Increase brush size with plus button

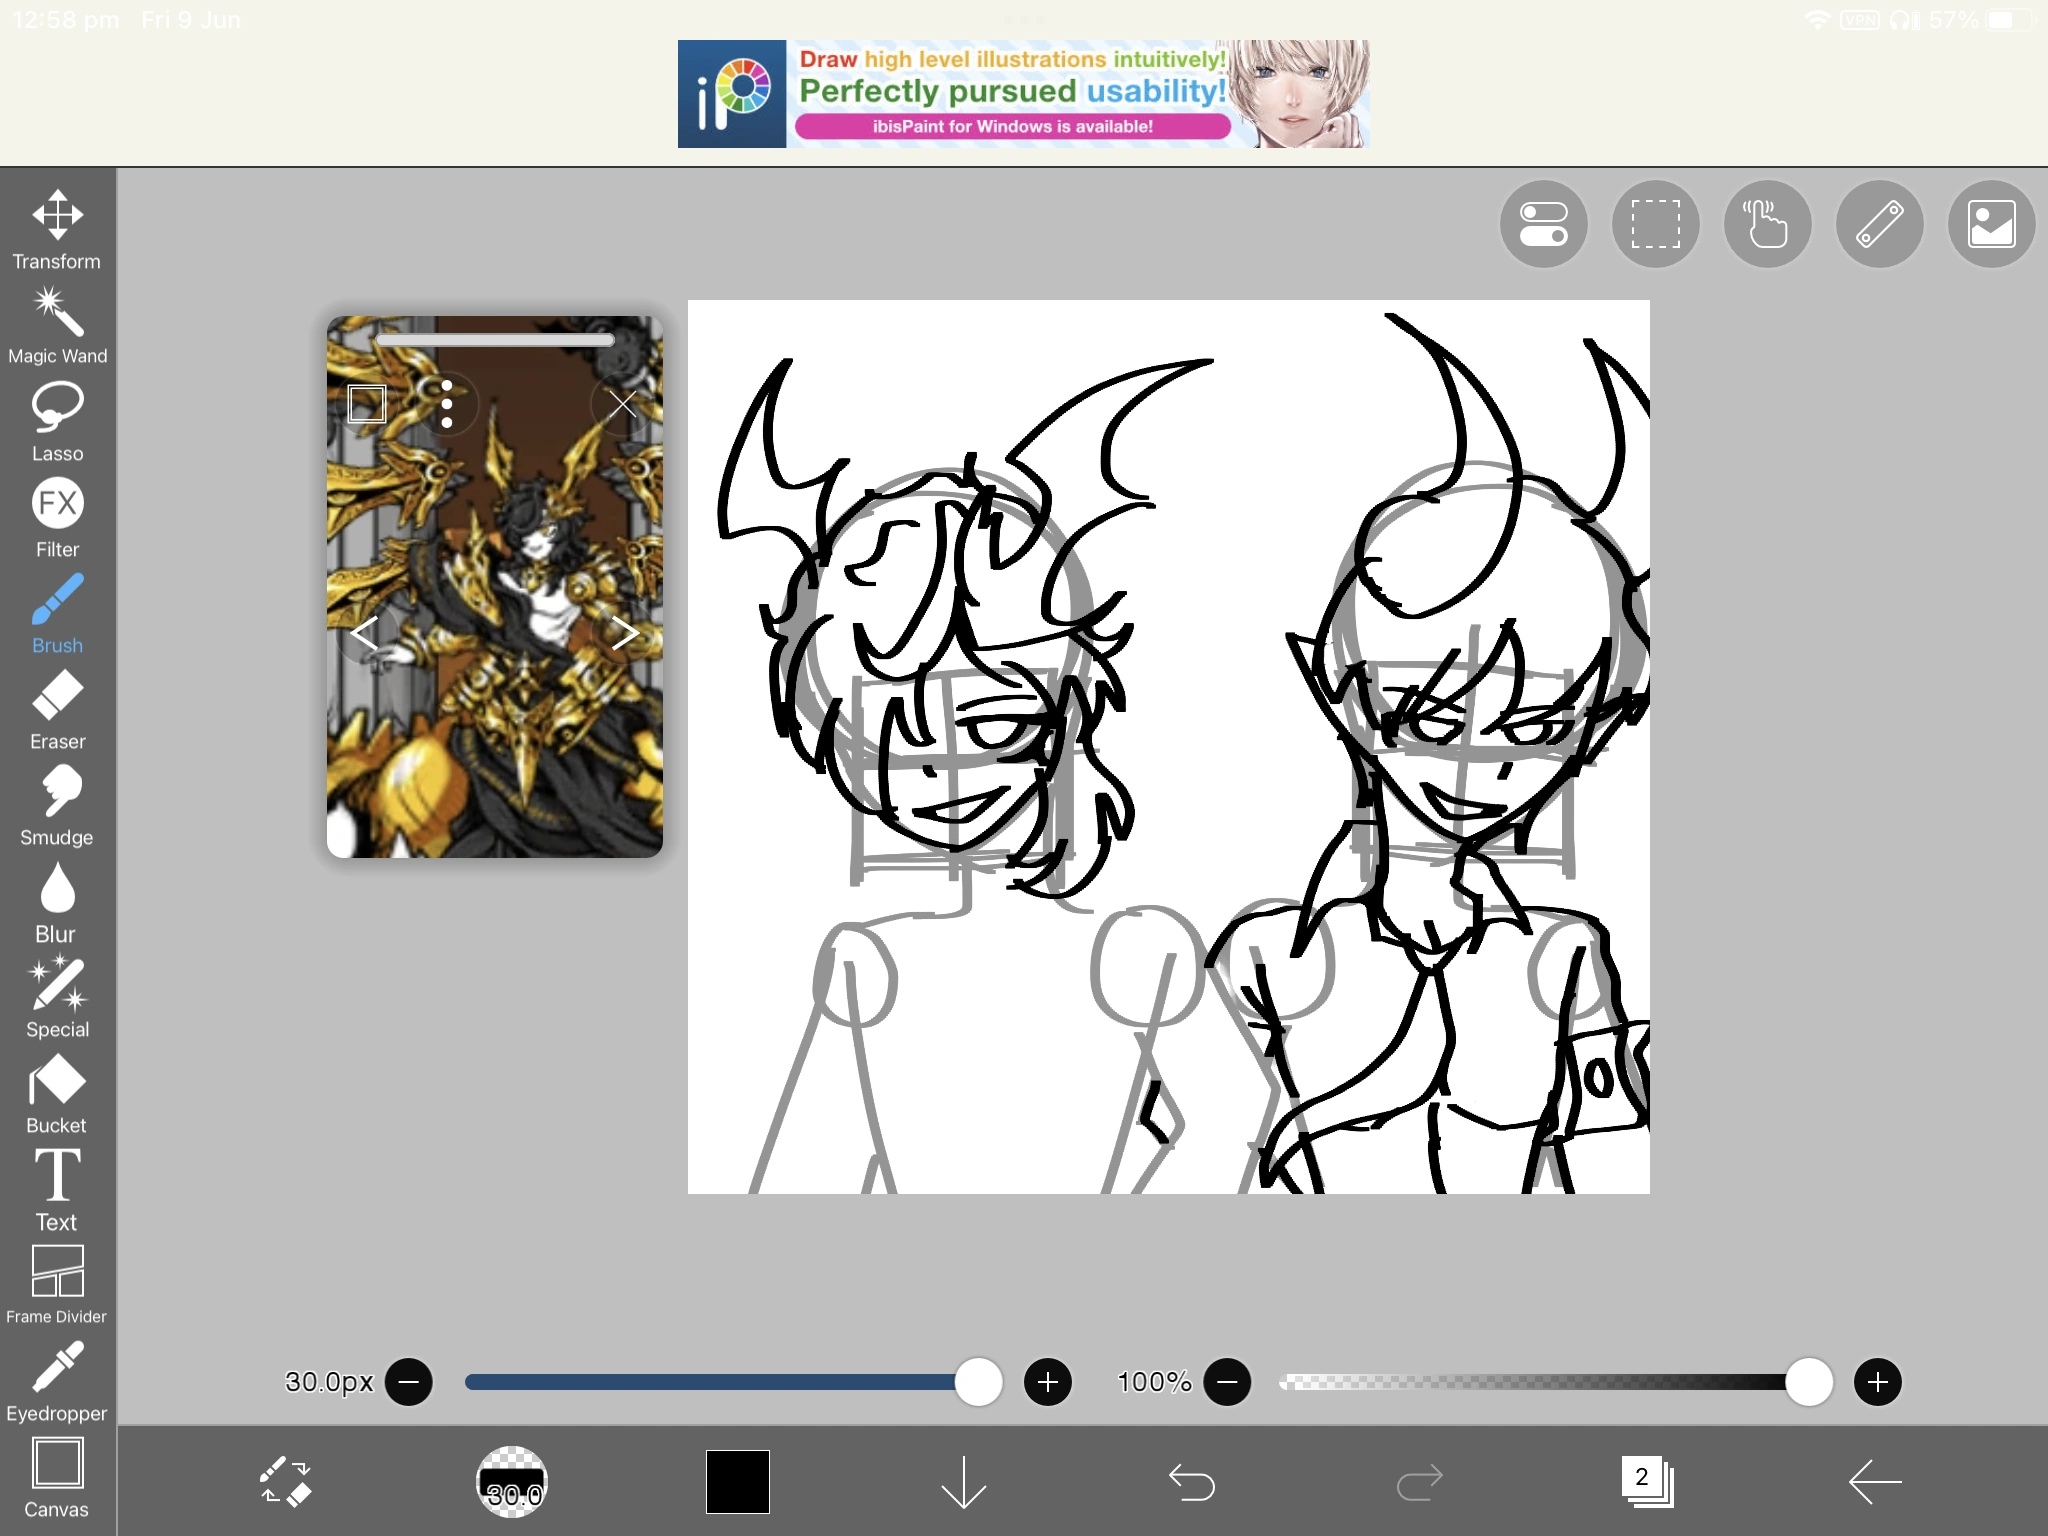[x=1047, y=1382]
